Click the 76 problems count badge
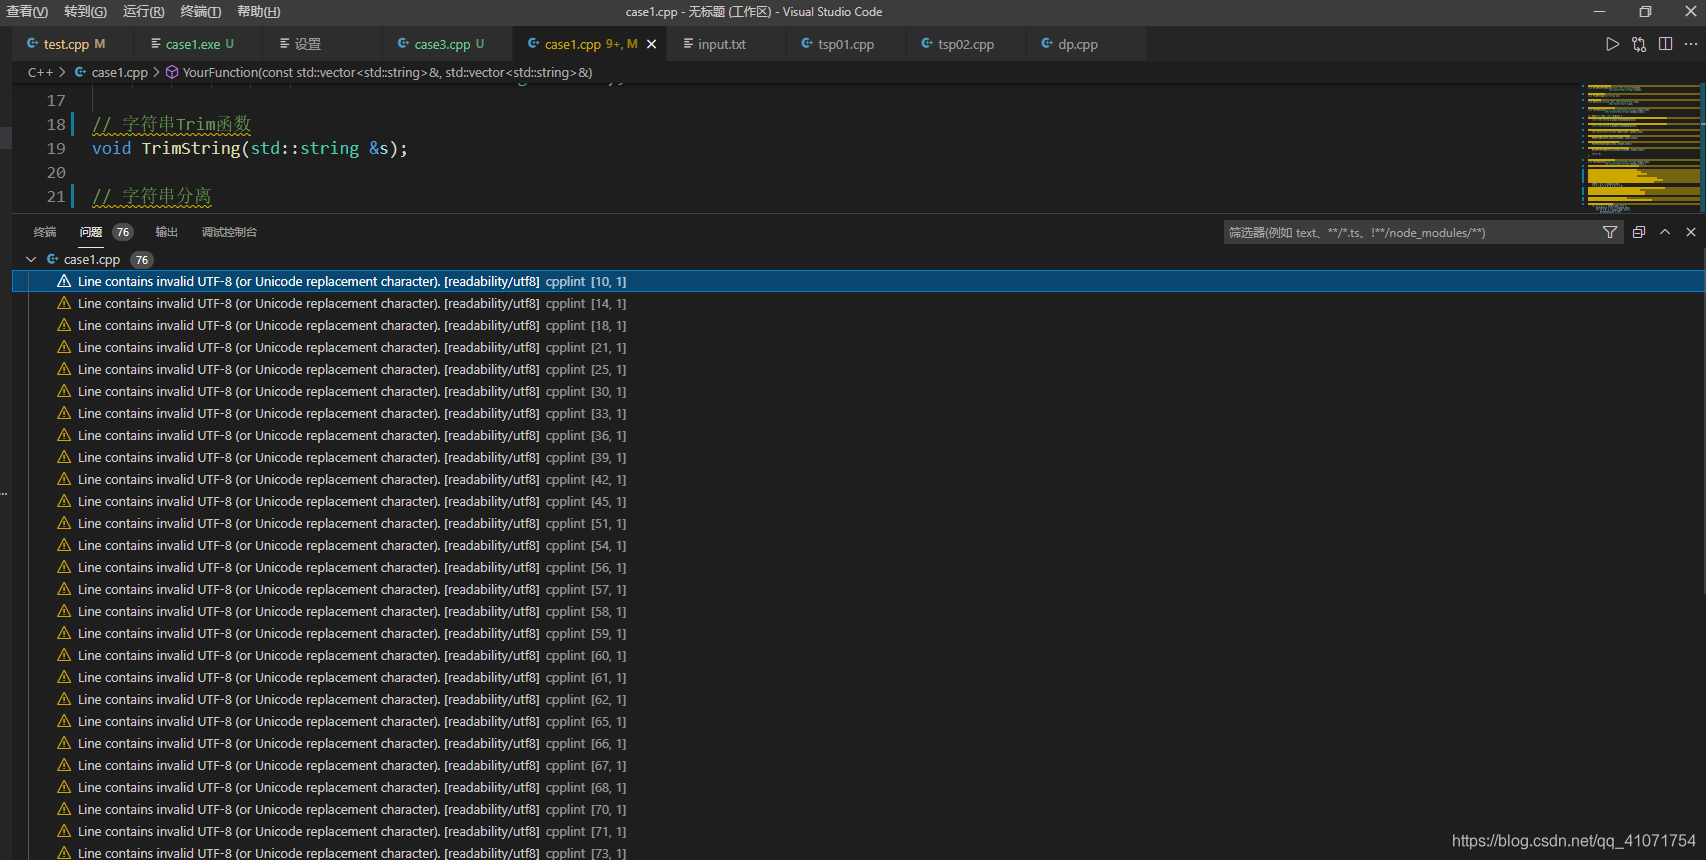Image resolution: width=1706 pixels, height=860 pixels. (x=123, y=232)
